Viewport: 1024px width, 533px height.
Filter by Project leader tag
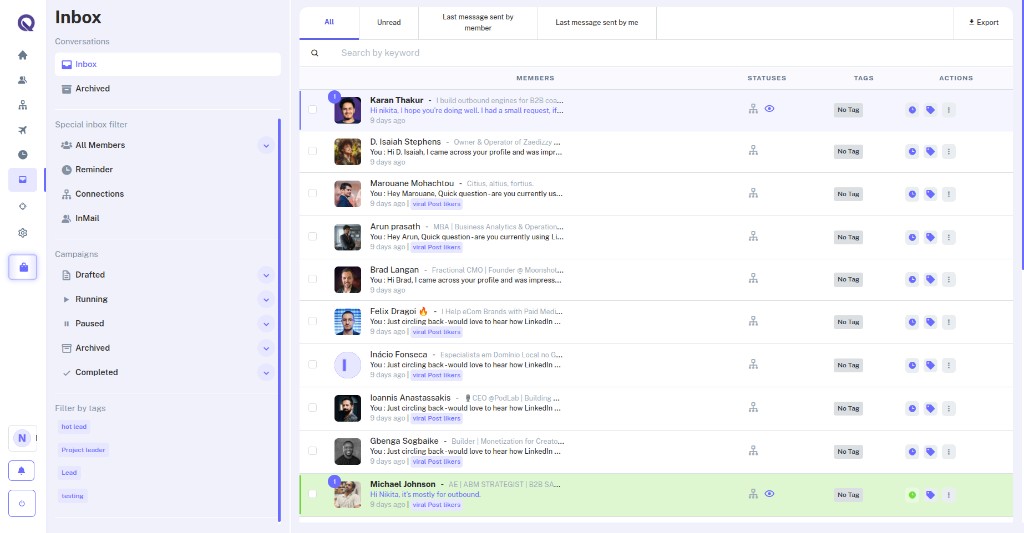click(83, 450)
